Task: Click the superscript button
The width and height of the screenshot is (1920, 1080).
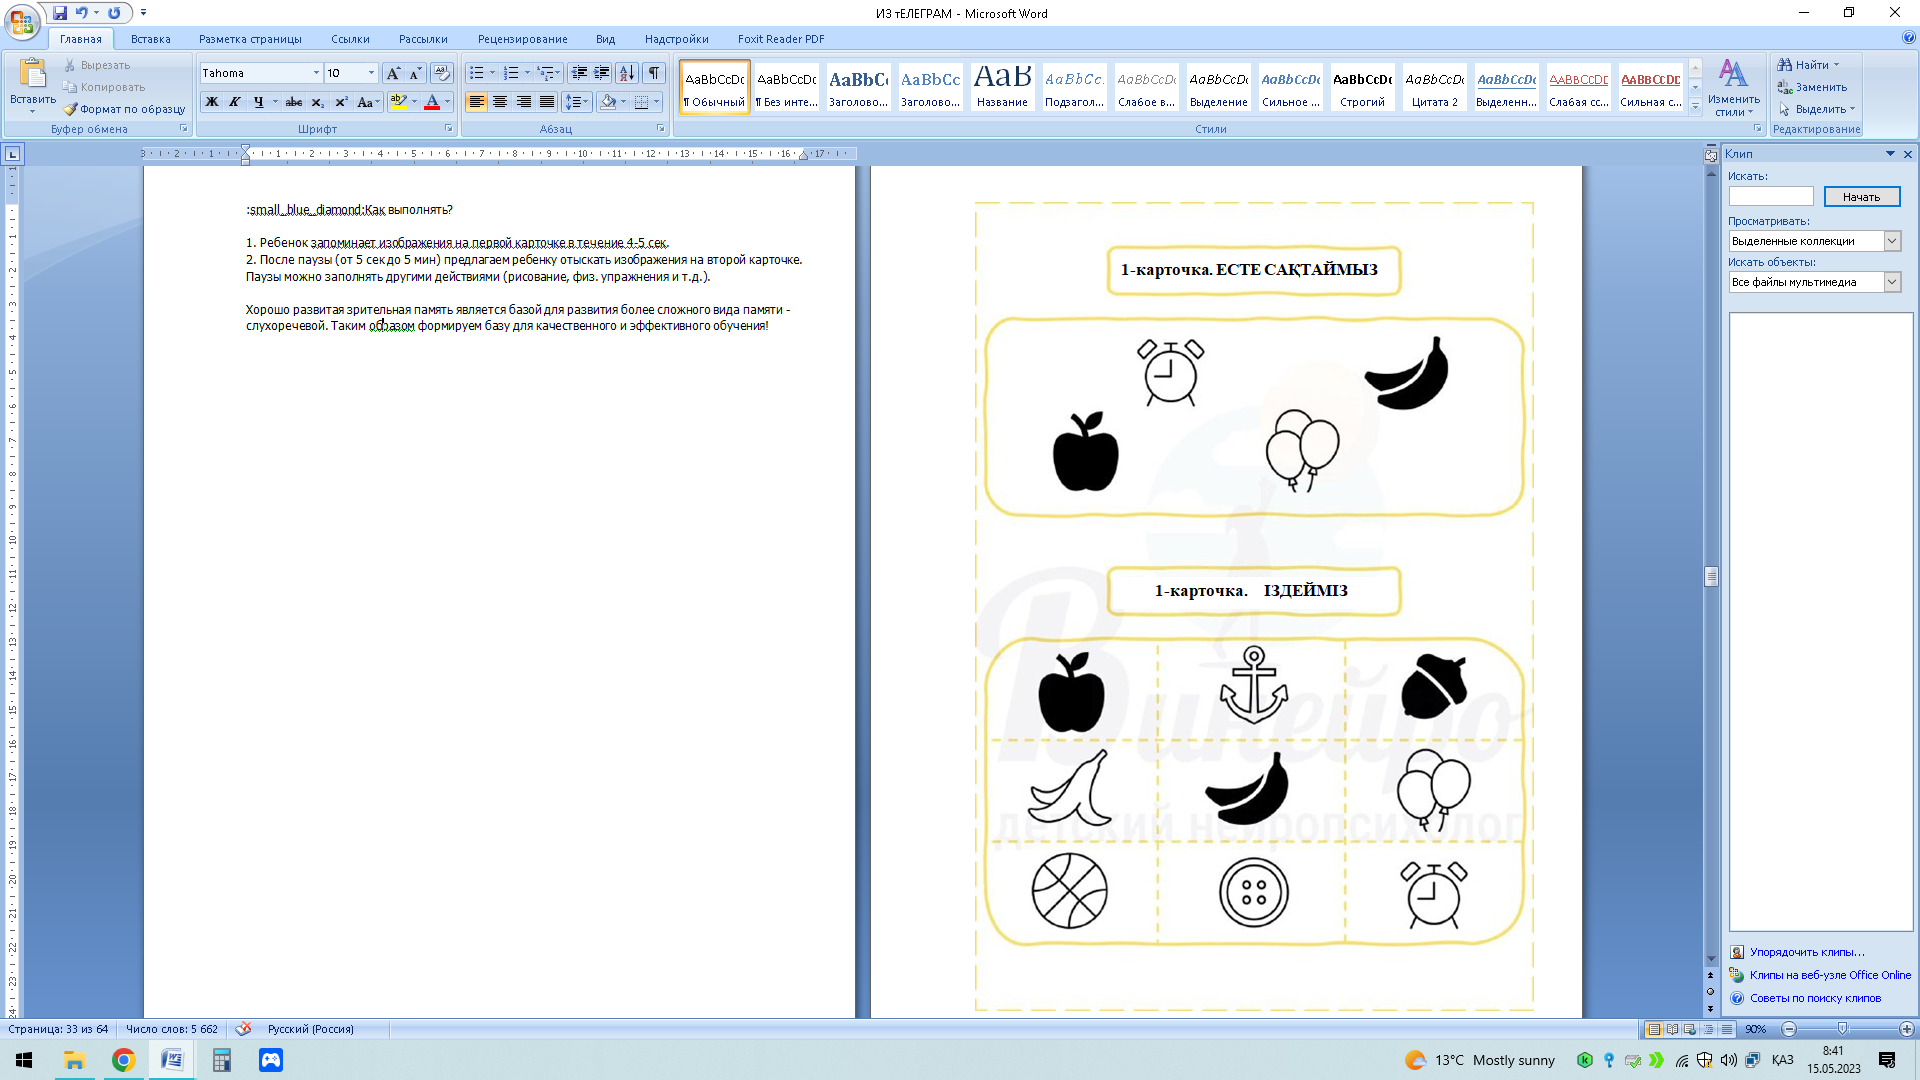Action: click(x=341, y=102)
